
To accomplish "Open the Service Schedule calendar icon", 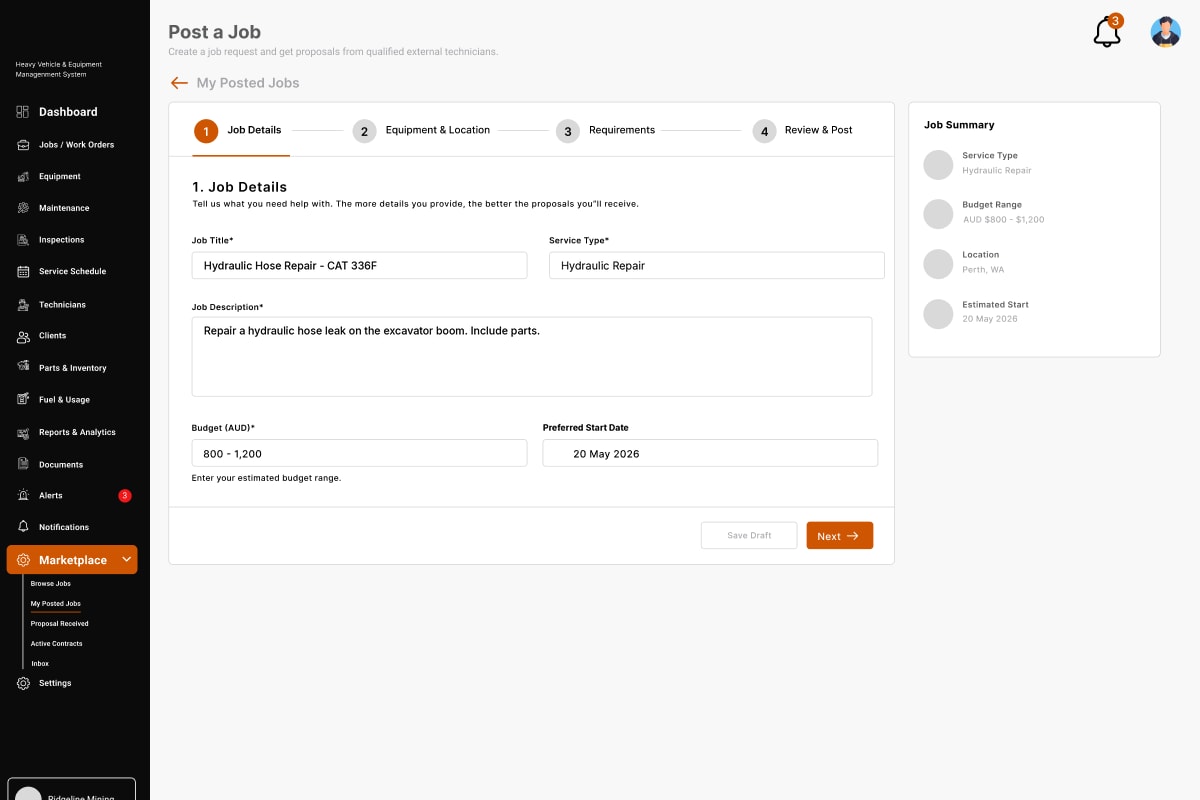I will point(23,272).
